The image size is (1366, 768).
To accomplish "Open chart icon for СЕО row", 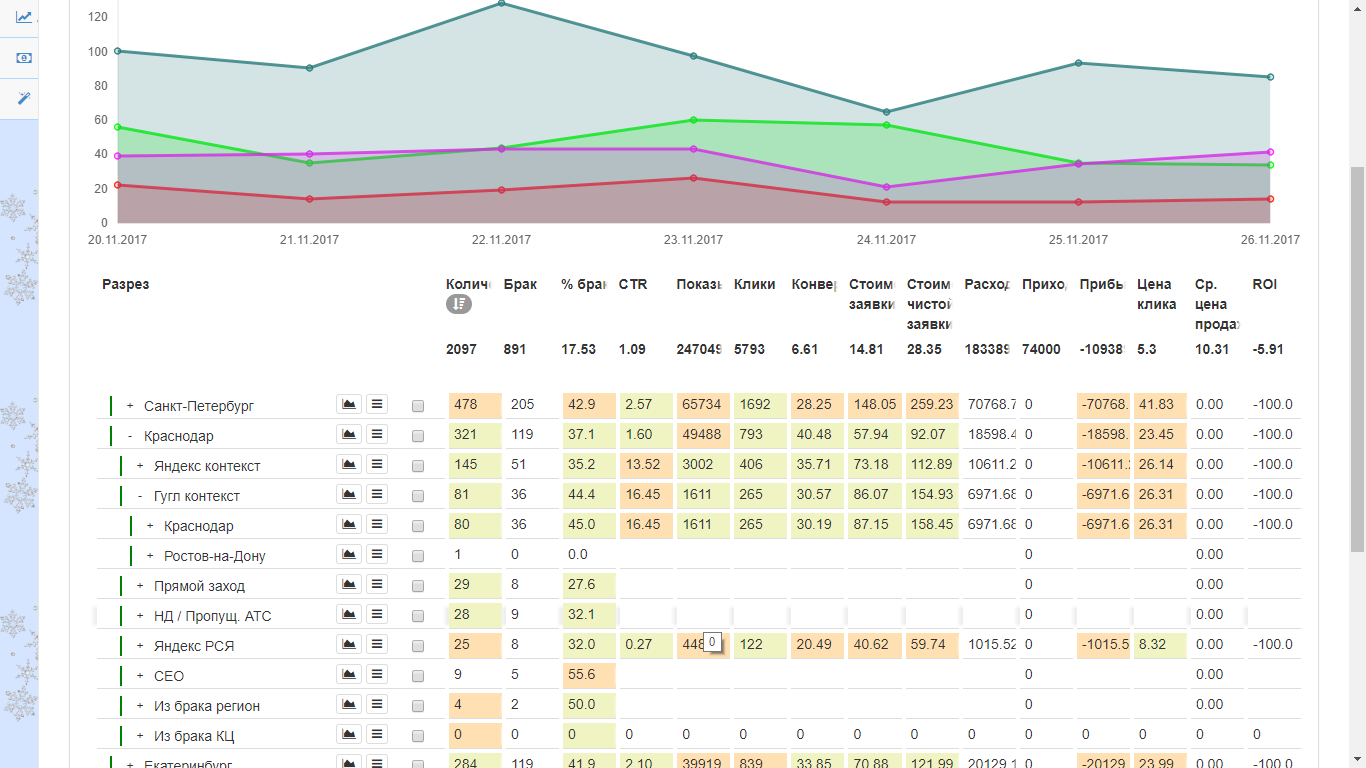I will (349, 674).
